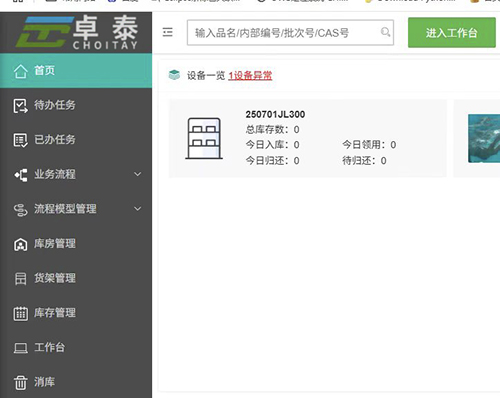The image size is (500, 398).
Task: Click the home icon beside 首页
Action: coord(20,71)
